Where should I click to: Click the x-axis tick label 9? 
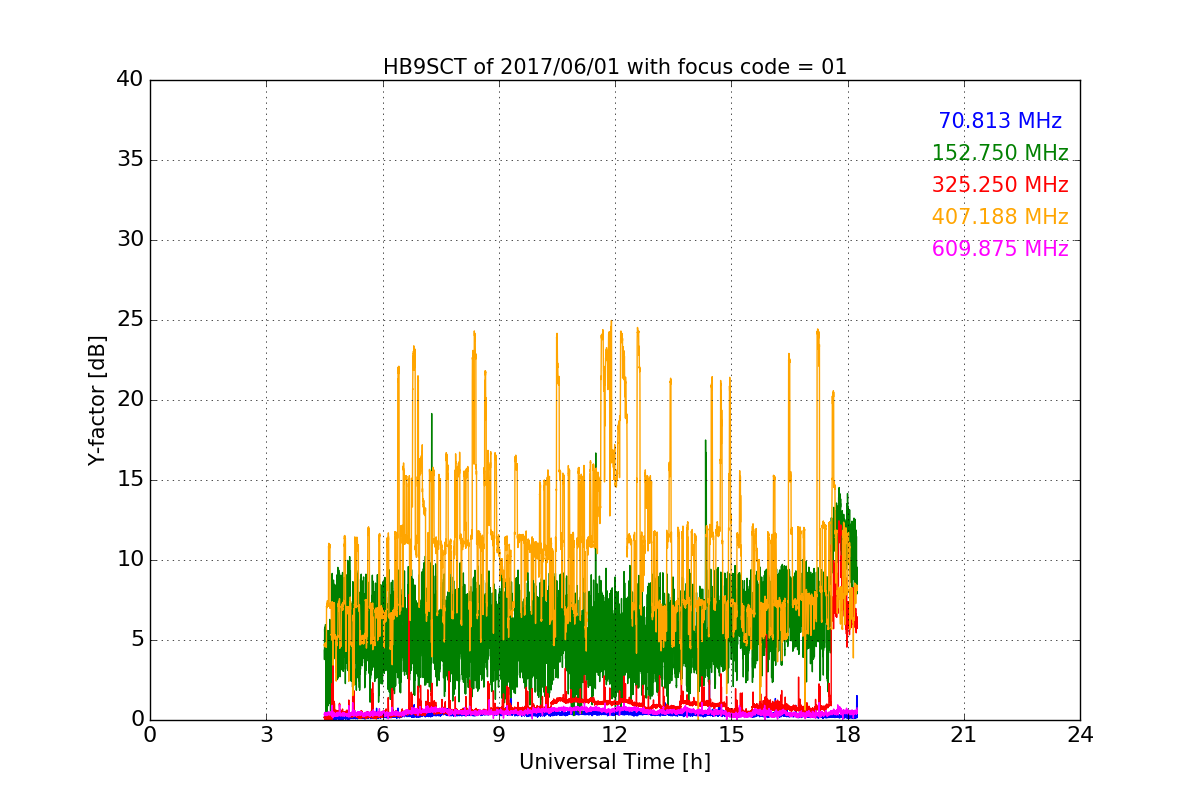(499, 735)
